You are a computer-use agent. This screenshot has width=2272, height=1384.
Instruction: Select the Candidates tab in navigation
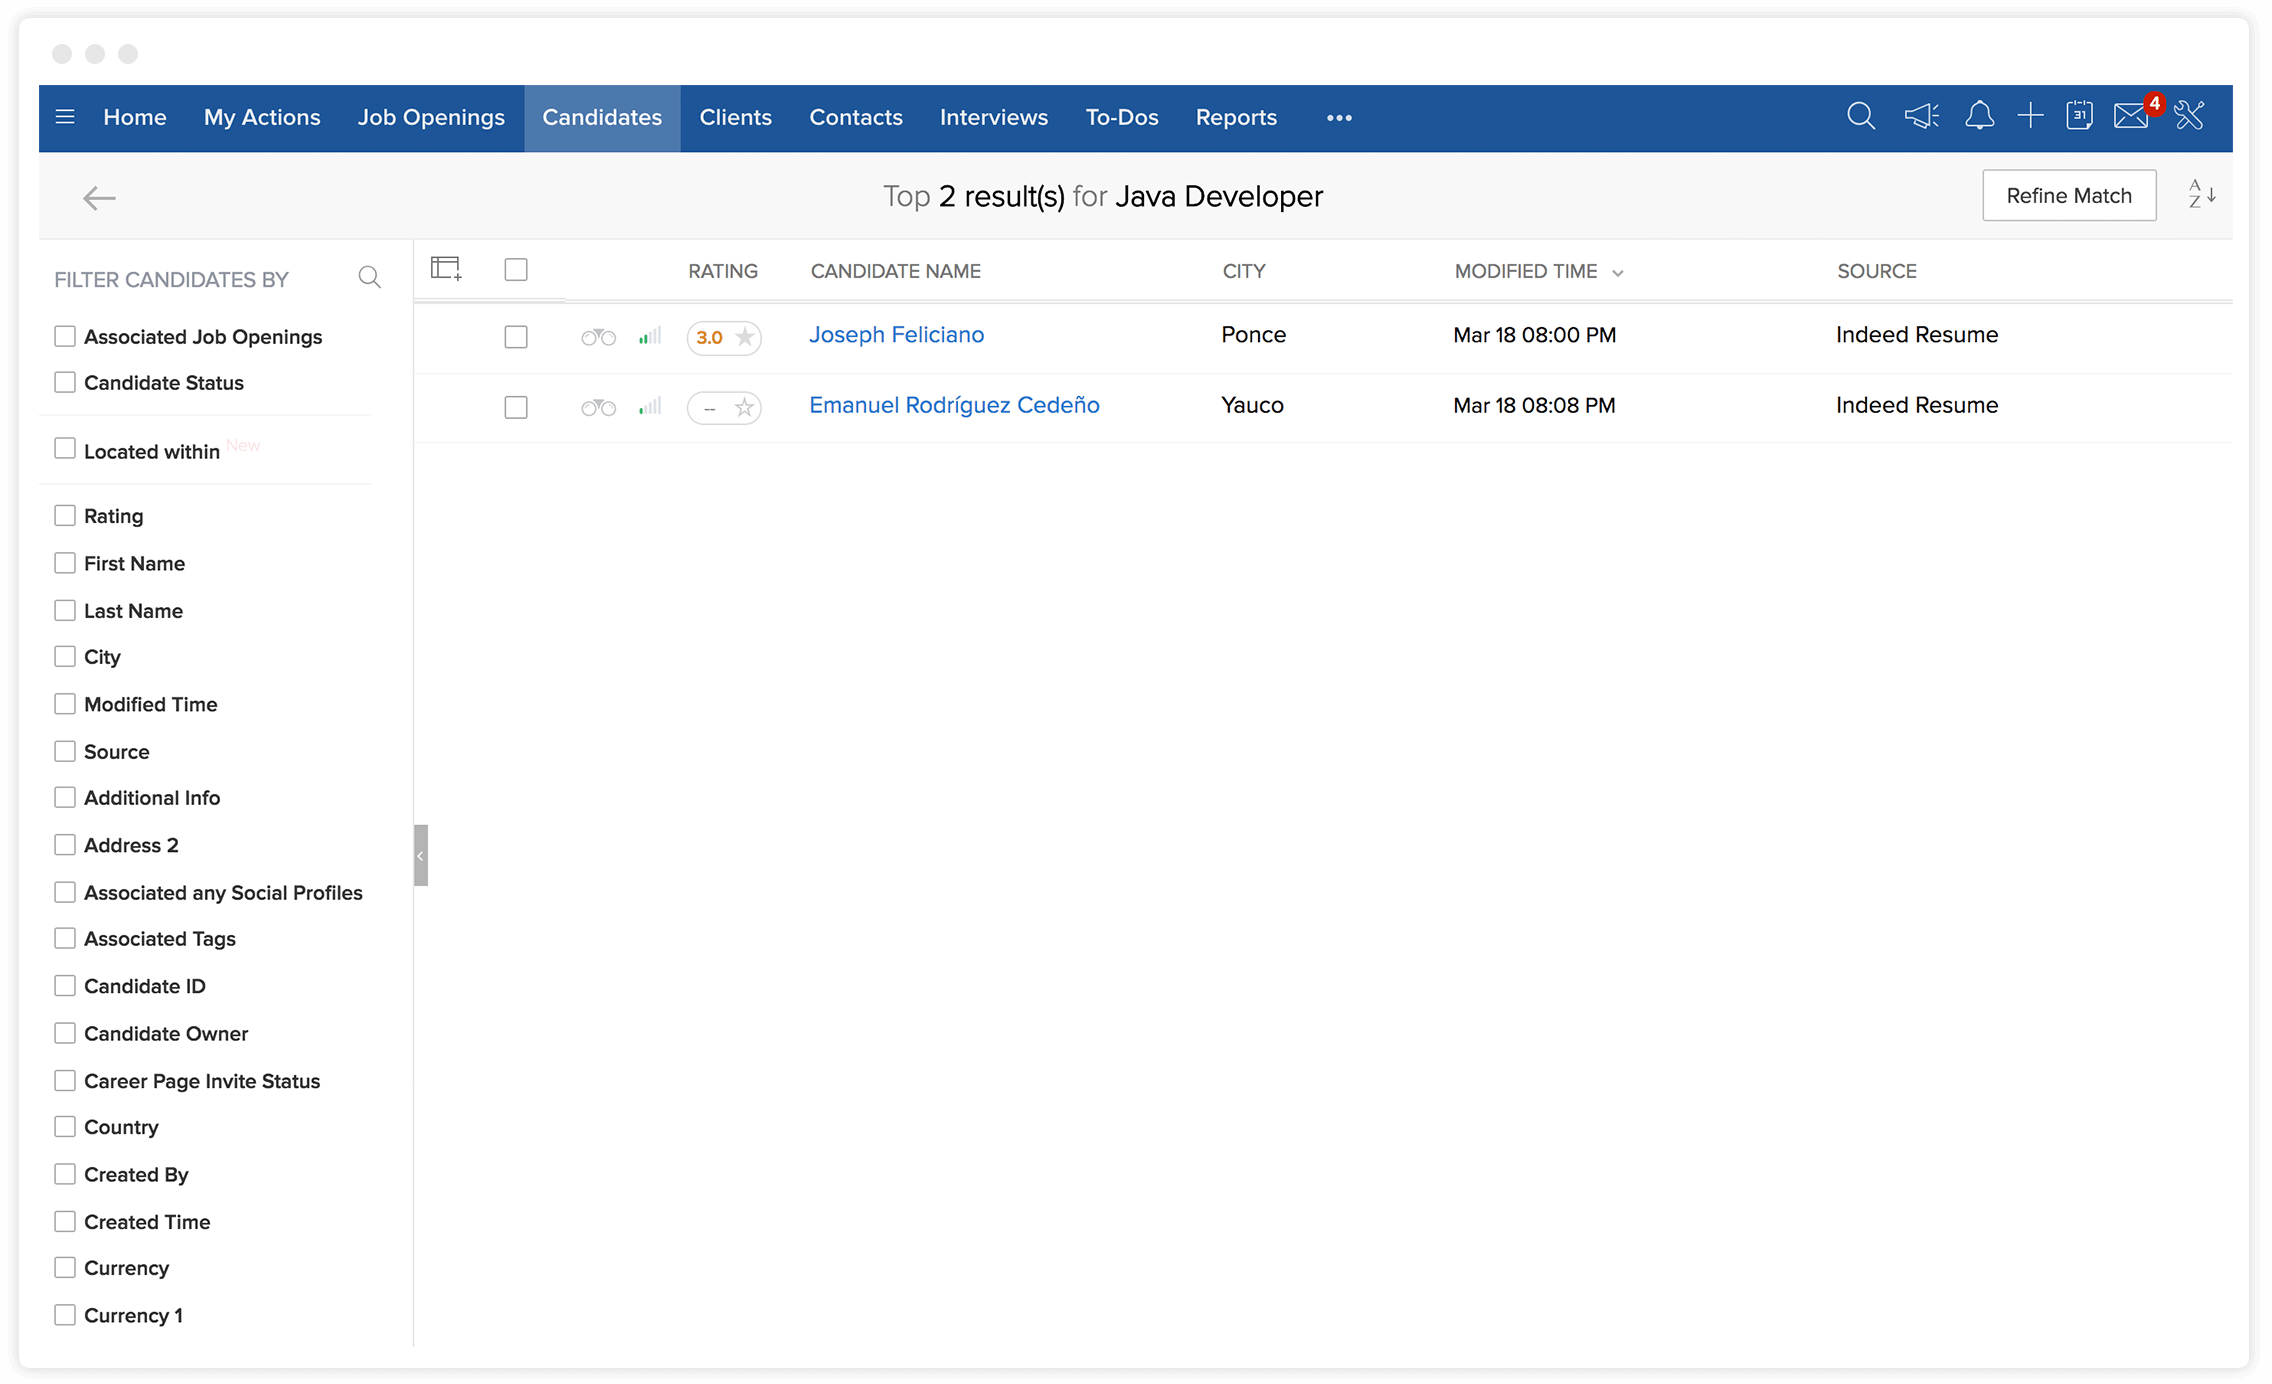[602, 117]
